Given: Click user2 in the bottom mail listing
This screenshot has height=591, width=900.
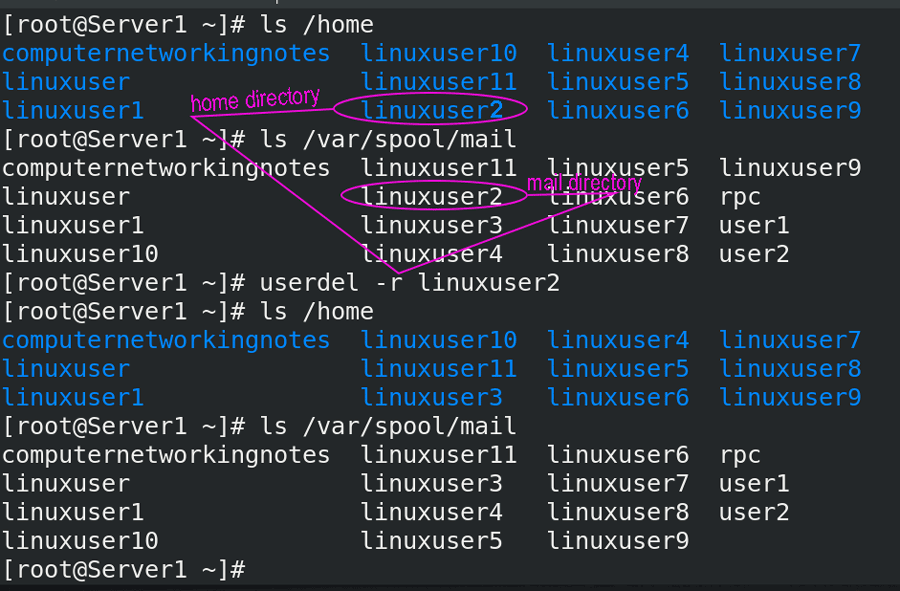Looking at the screenshot, I should coord(754,513).
